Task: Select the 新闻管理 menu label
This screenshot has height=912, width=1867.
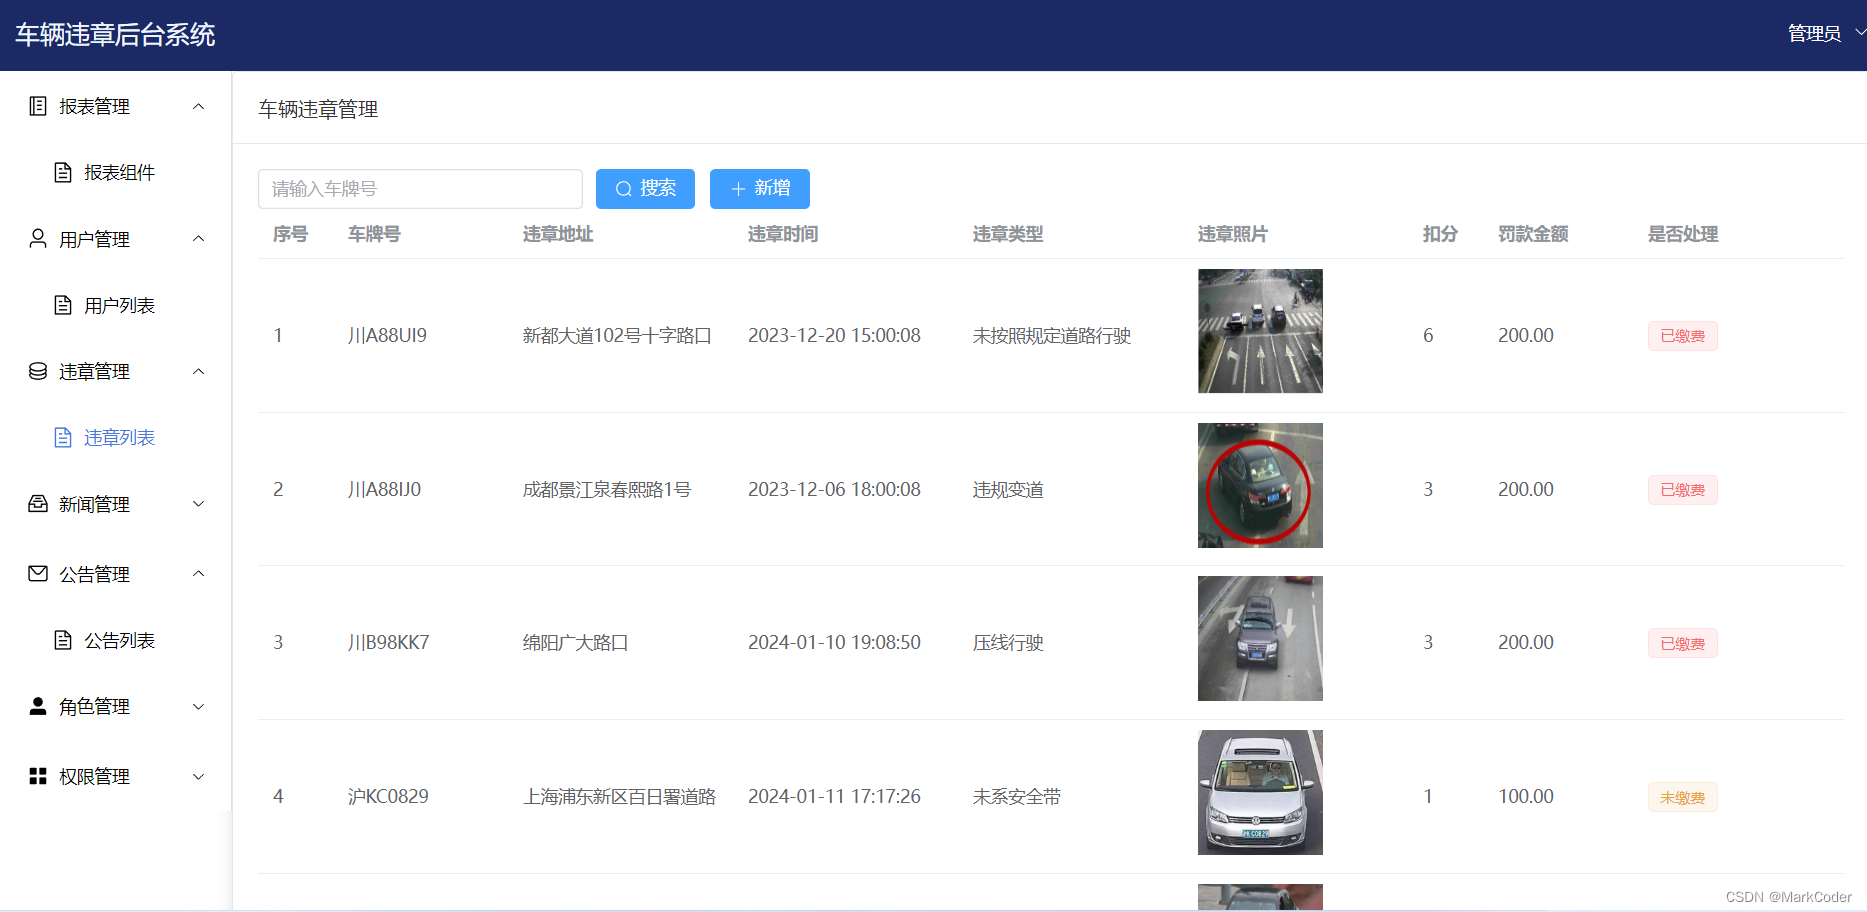Action: tap(94, 504)
